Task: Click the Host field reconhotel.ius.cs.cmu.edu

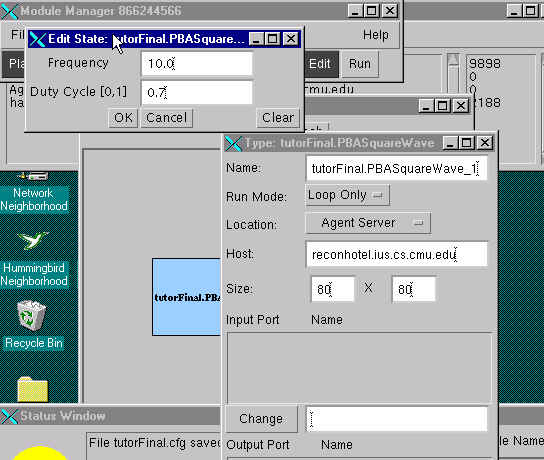Action: pos(397,254)
